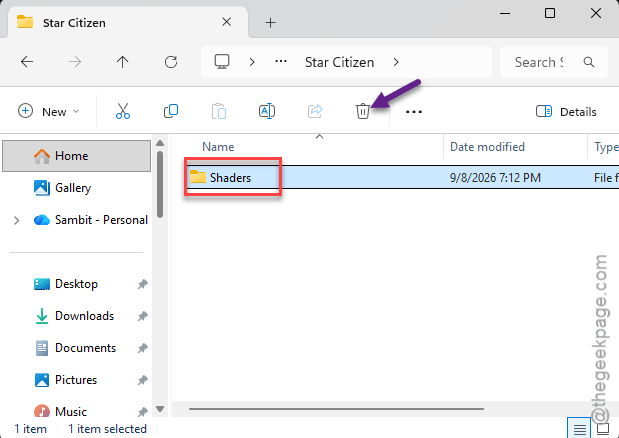Minimize the File Explorer window
619x438 pixels.
(x=505, y=13)
